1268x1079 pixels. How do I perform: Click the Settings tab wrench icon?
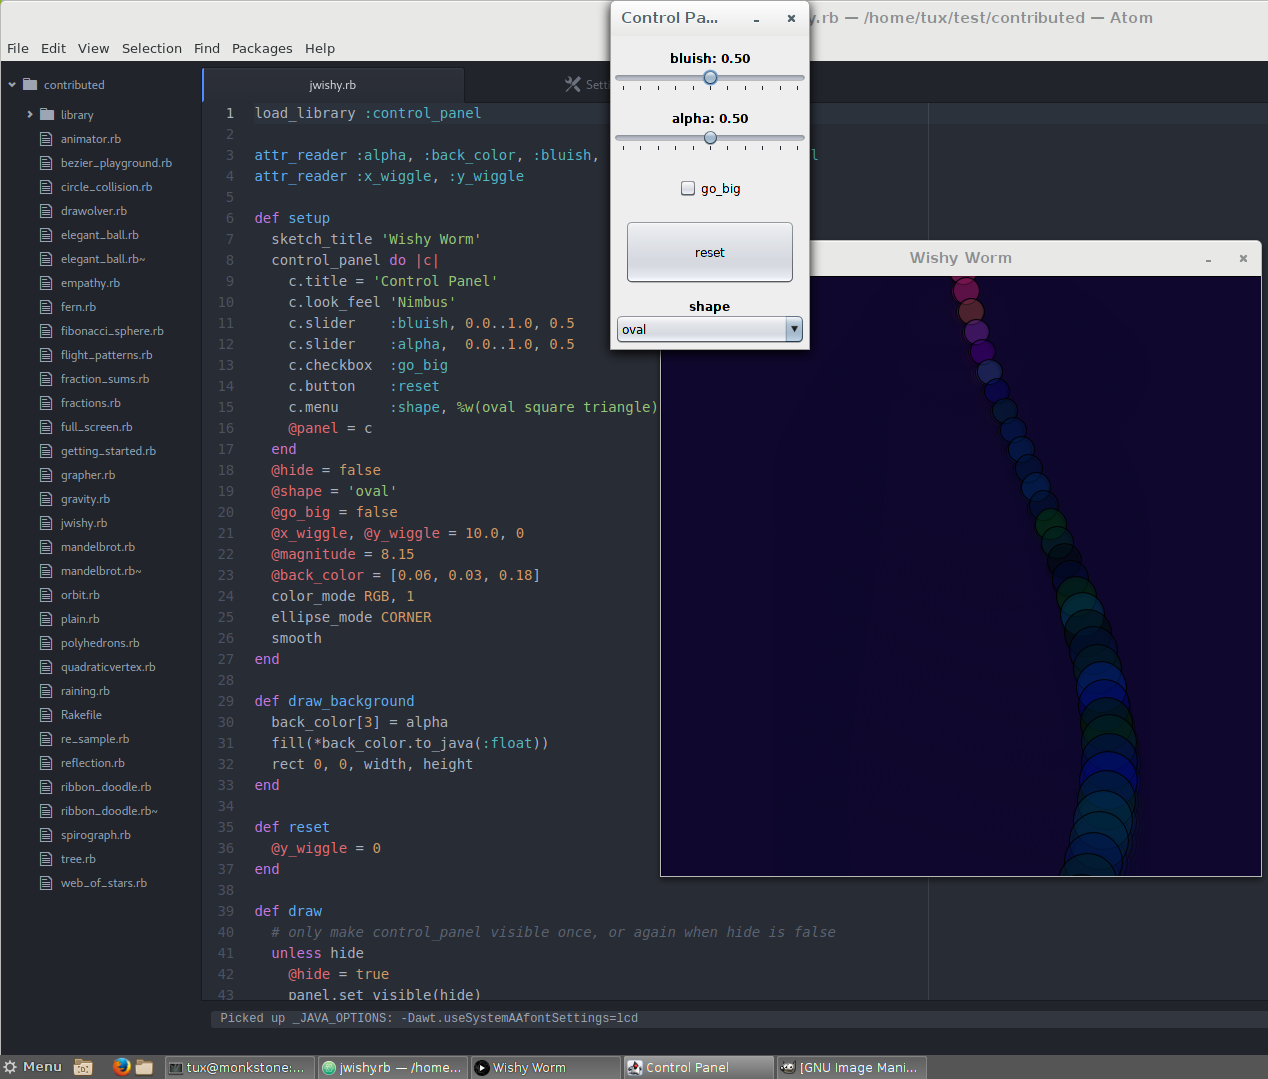[572, 85]
